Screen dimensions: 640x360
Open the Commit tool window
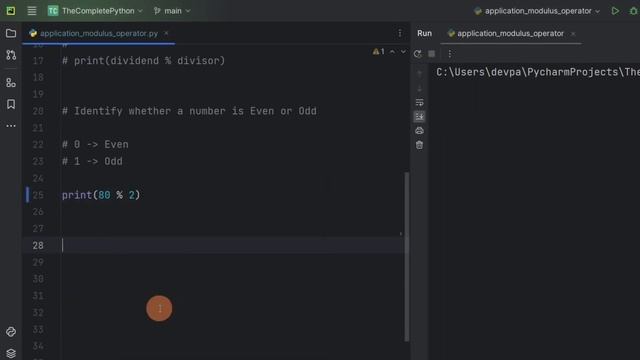11,55
